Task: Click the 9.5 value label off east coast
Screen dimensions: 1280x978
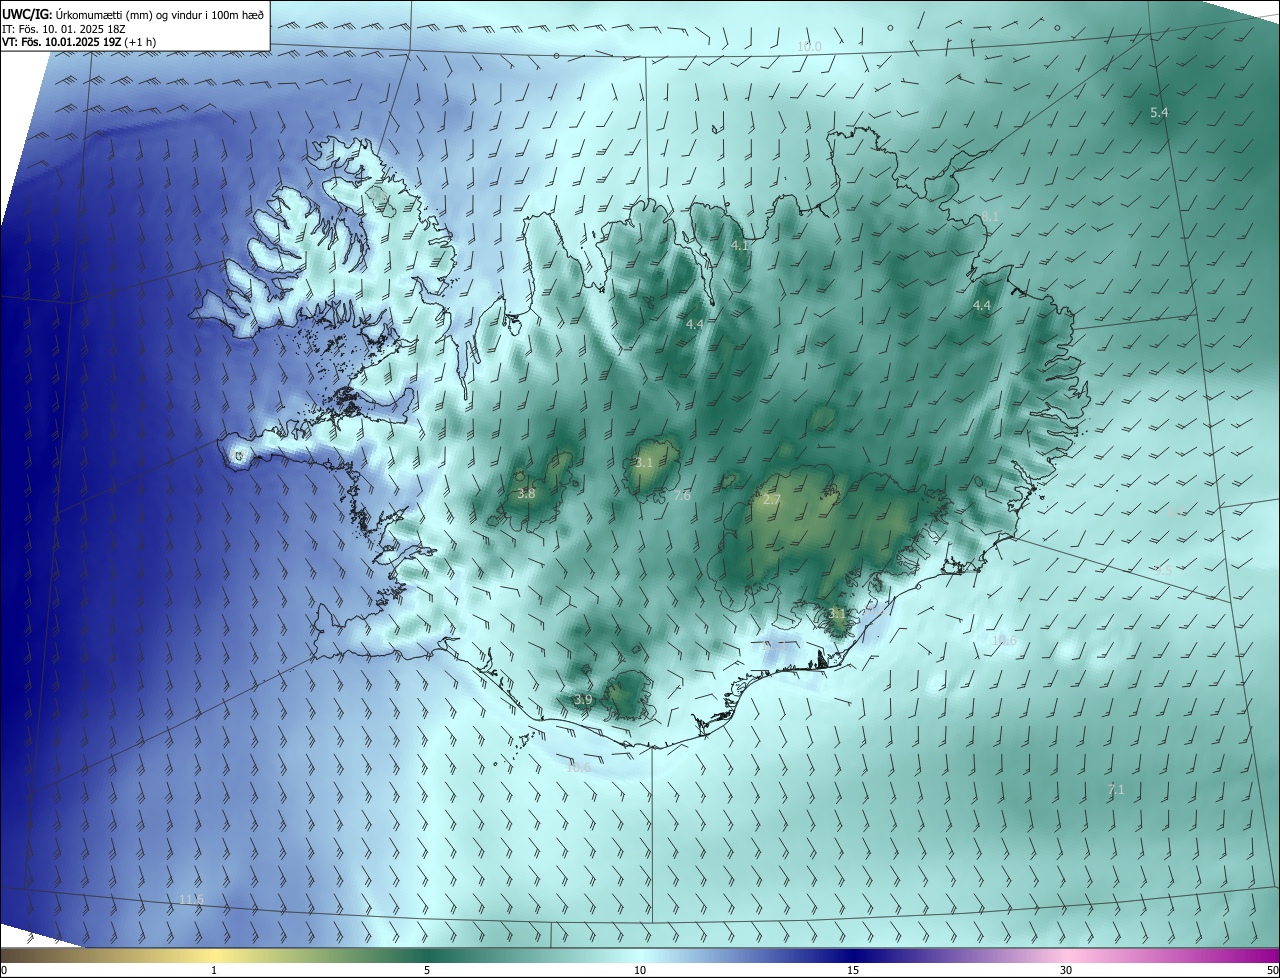Action: pos(1162,570)
